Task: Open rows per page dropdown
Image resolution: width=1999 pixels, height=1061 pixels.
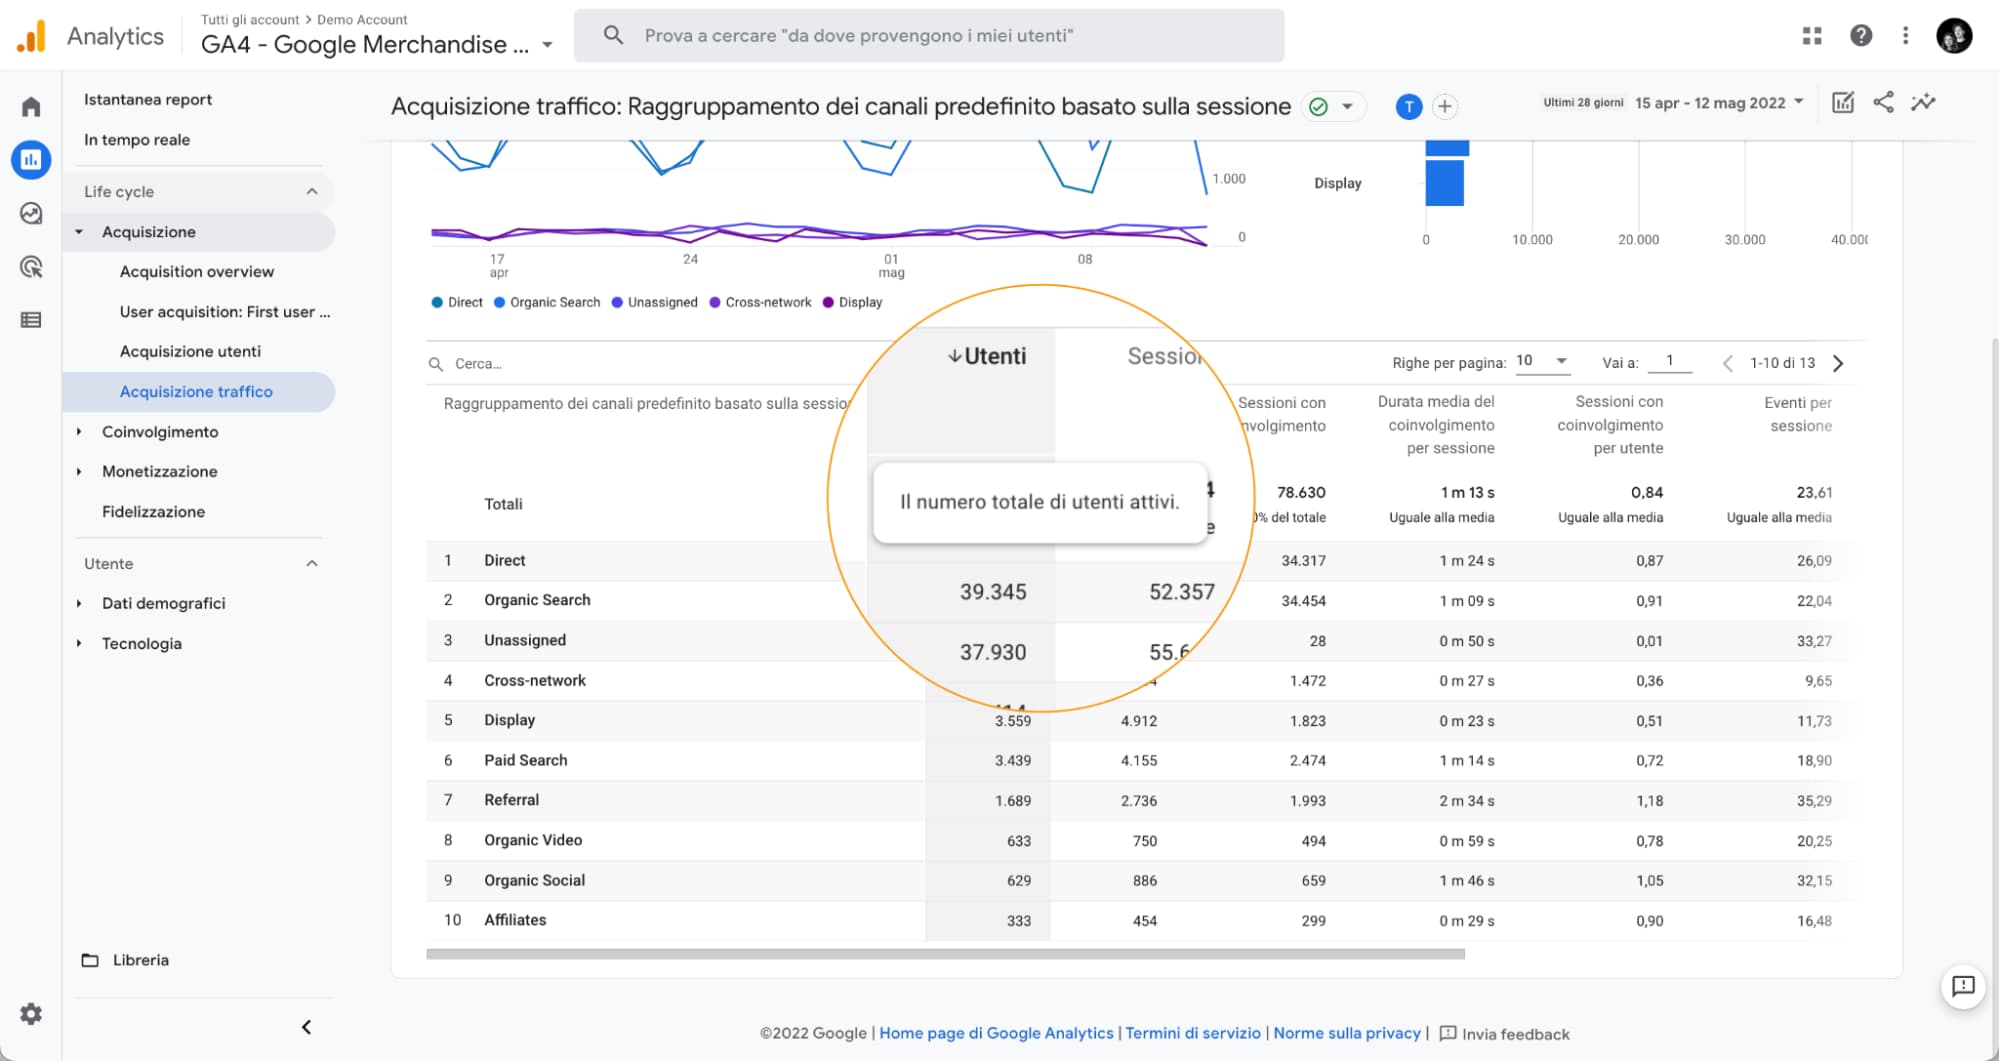Action: click(x=1542, y=362)
